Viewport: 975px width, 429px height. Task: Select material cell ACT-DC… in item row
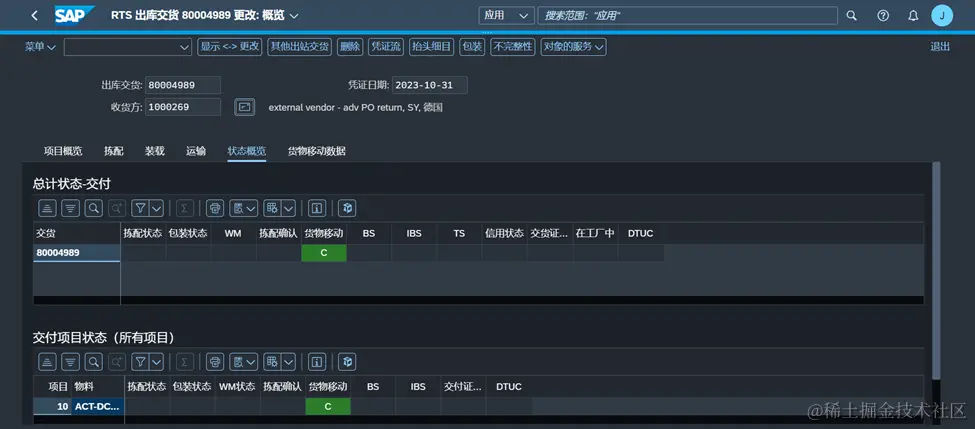point(98,407)
